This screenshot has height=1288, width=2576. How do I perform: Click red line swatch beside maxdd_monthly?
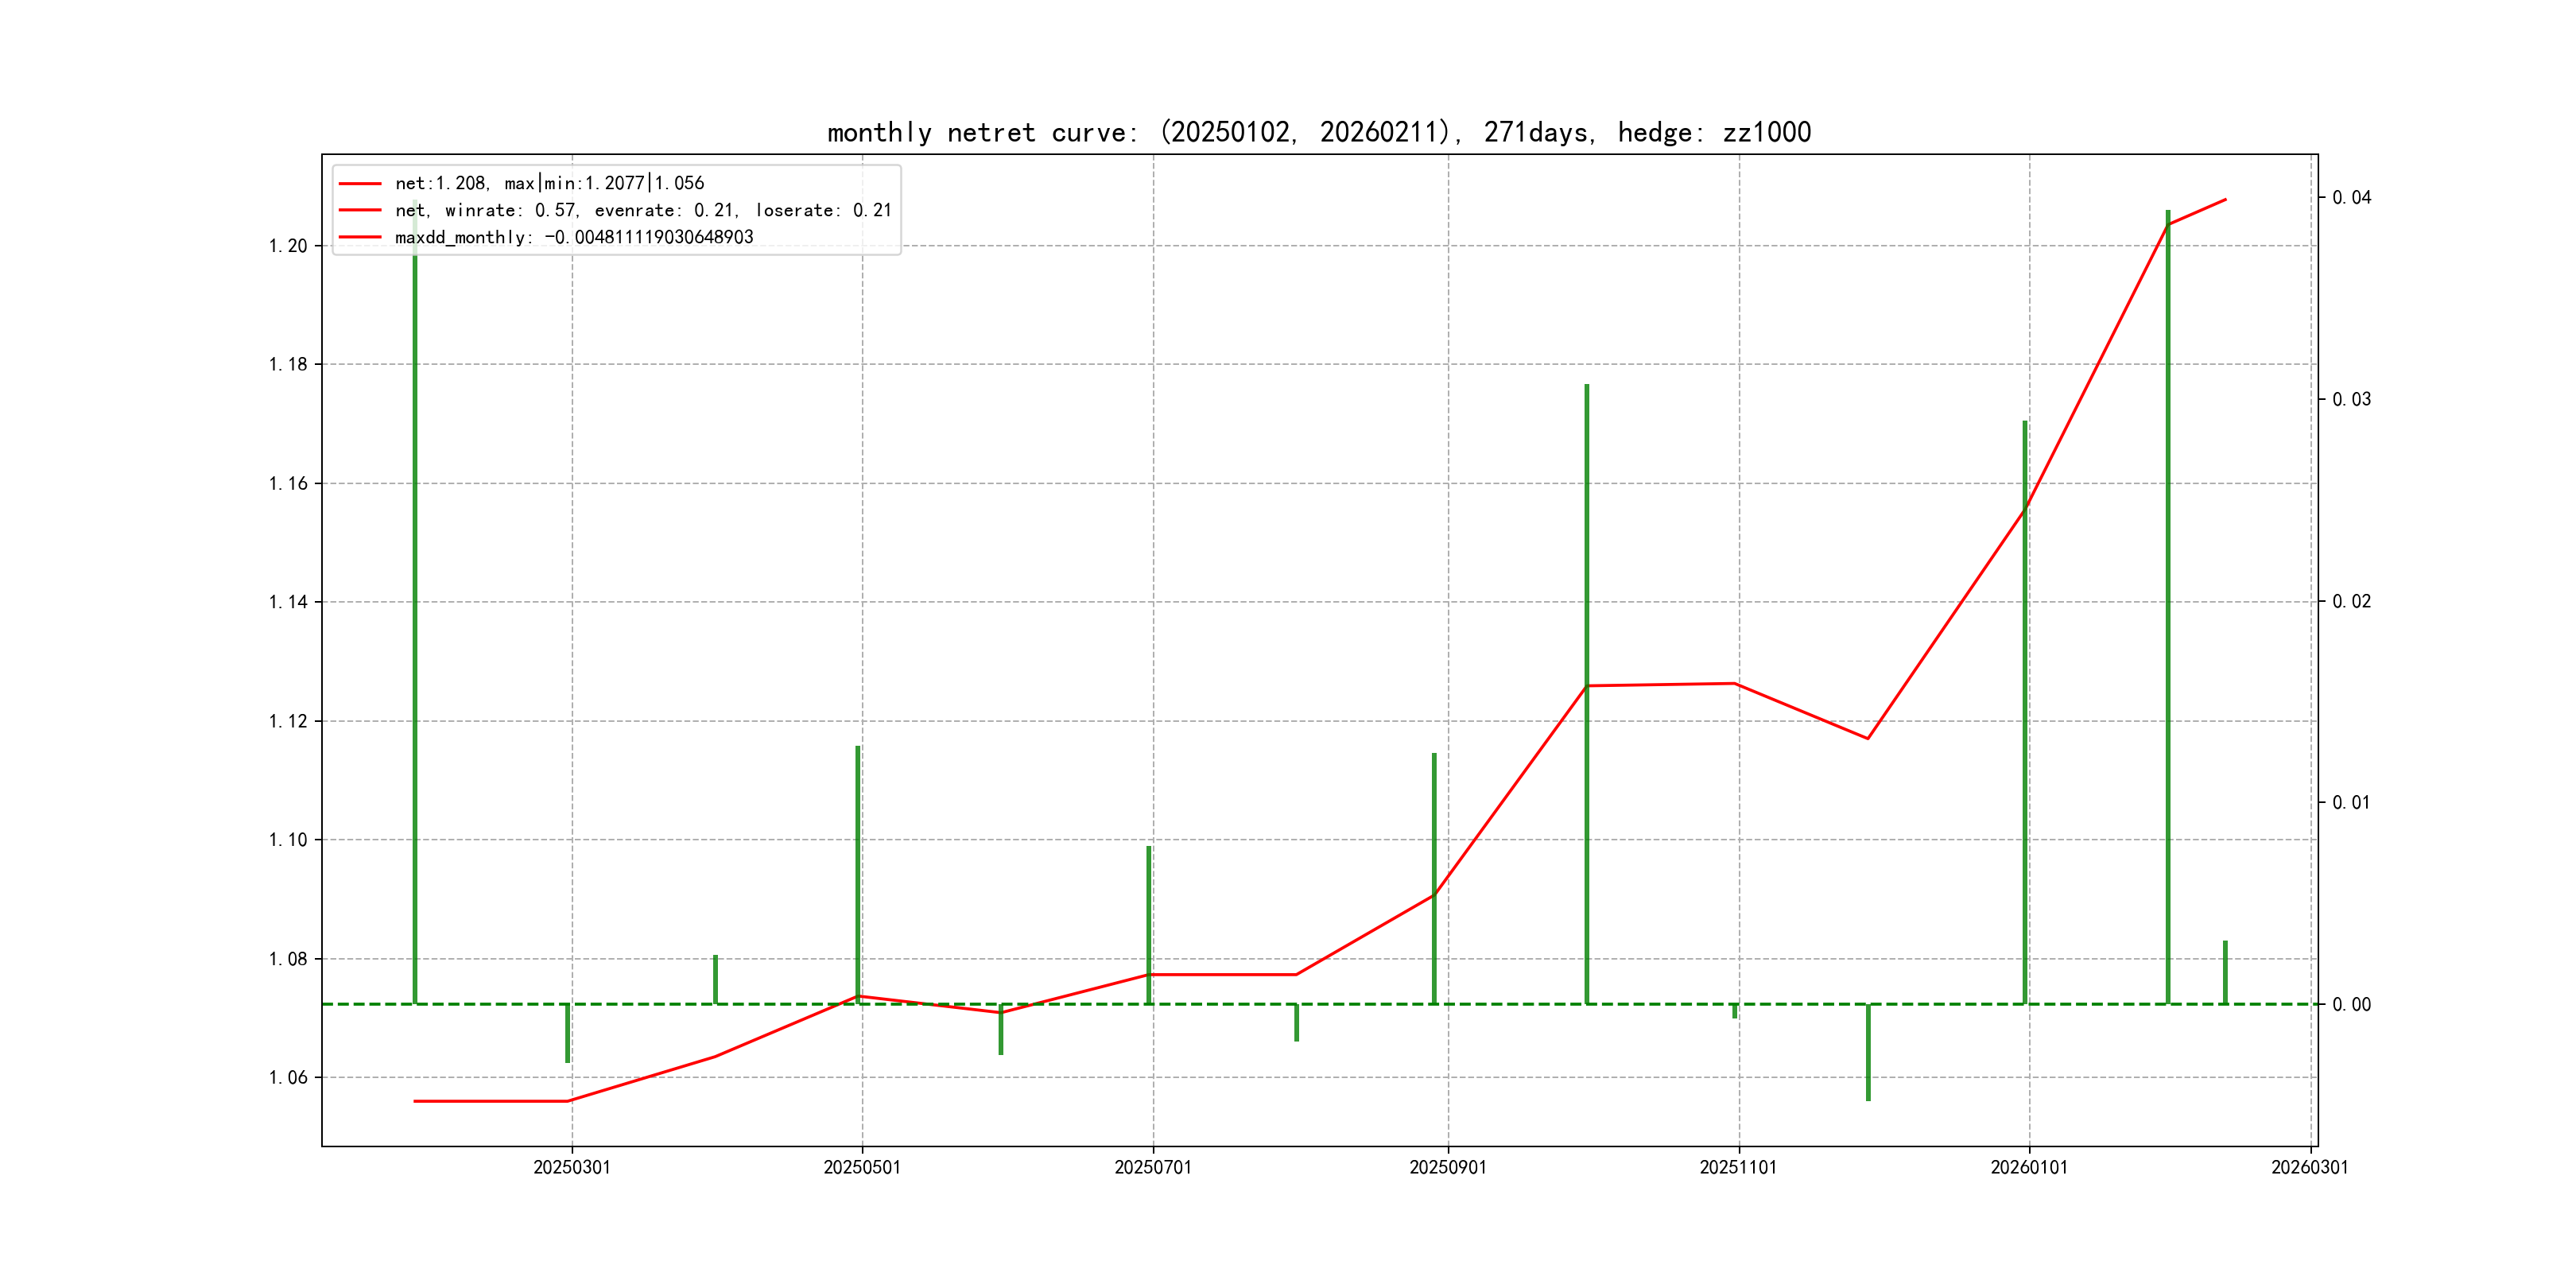(360, 237)
